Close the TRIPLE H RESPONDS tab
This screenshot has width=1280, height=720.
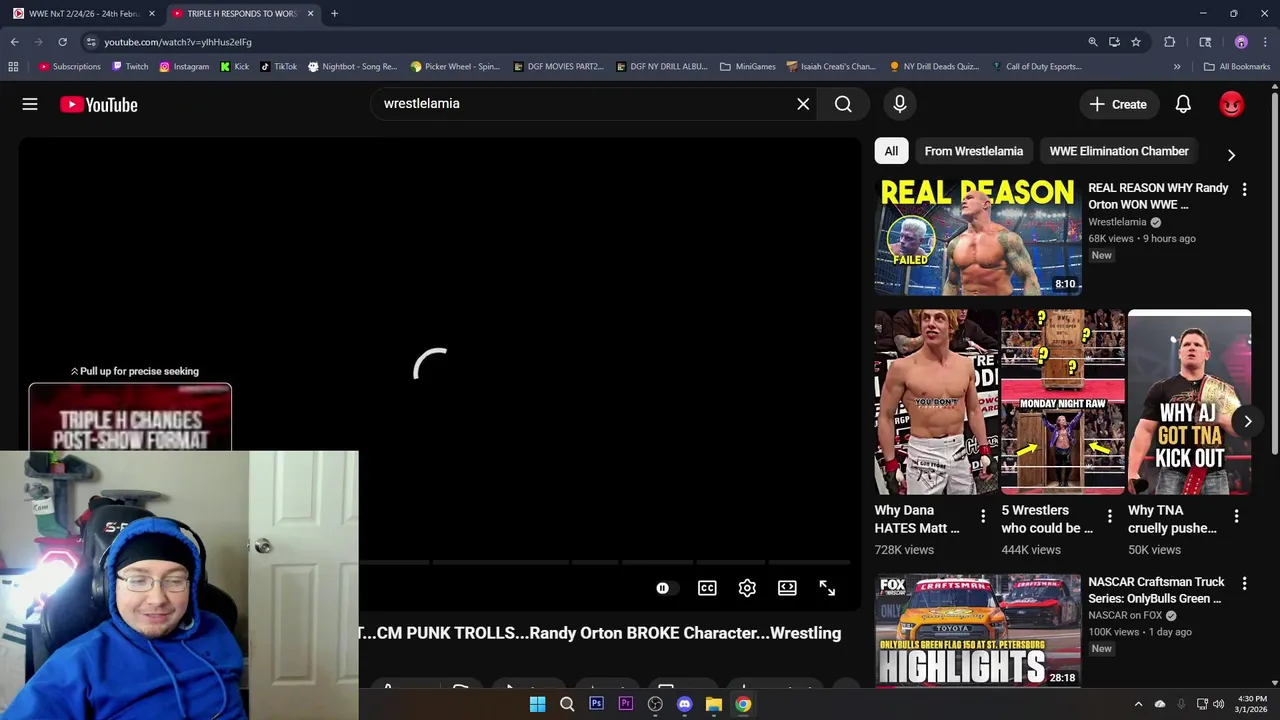pos(310,14)
